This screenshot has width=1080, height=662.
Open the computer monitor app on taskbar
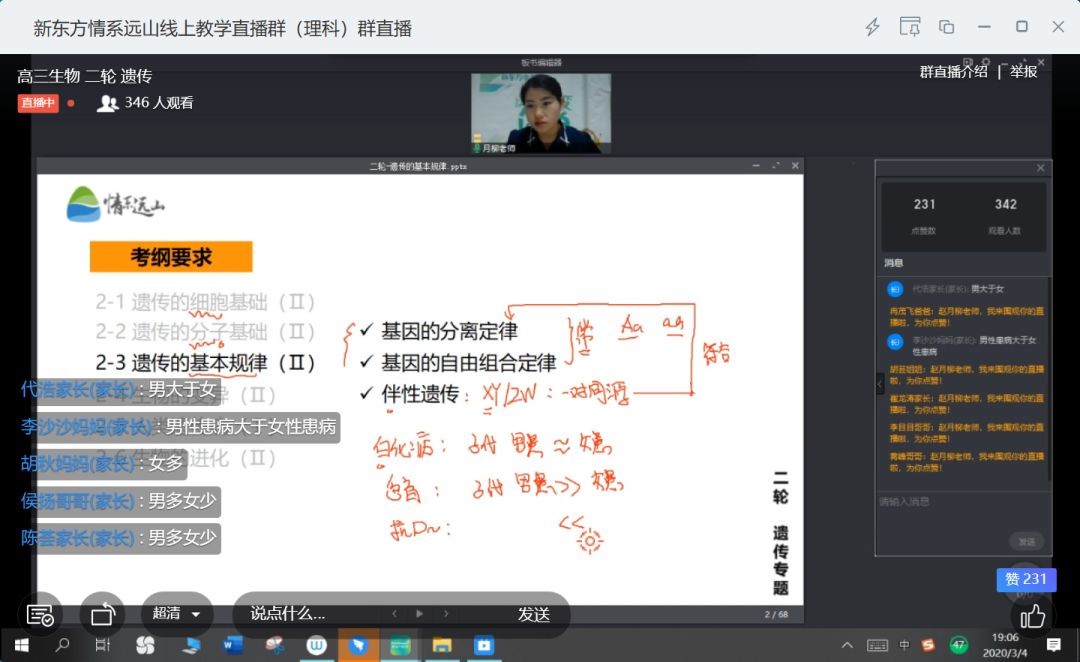191,645
